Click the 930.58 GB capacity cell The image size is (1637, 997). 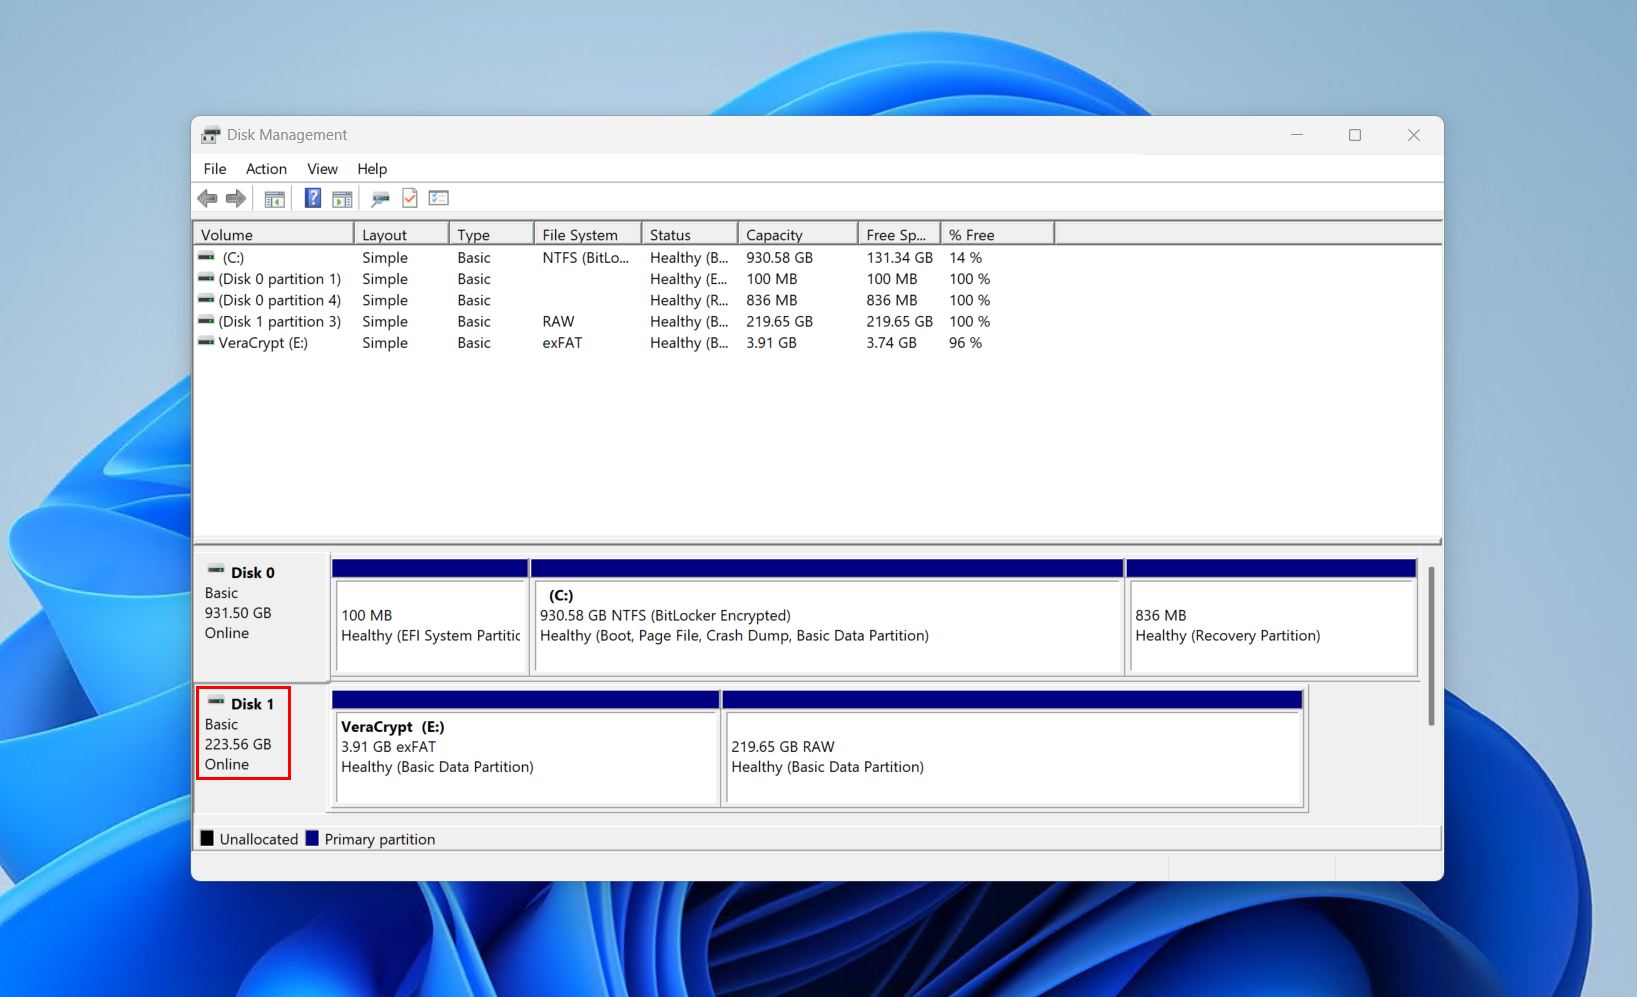click(x=779, y=258)
